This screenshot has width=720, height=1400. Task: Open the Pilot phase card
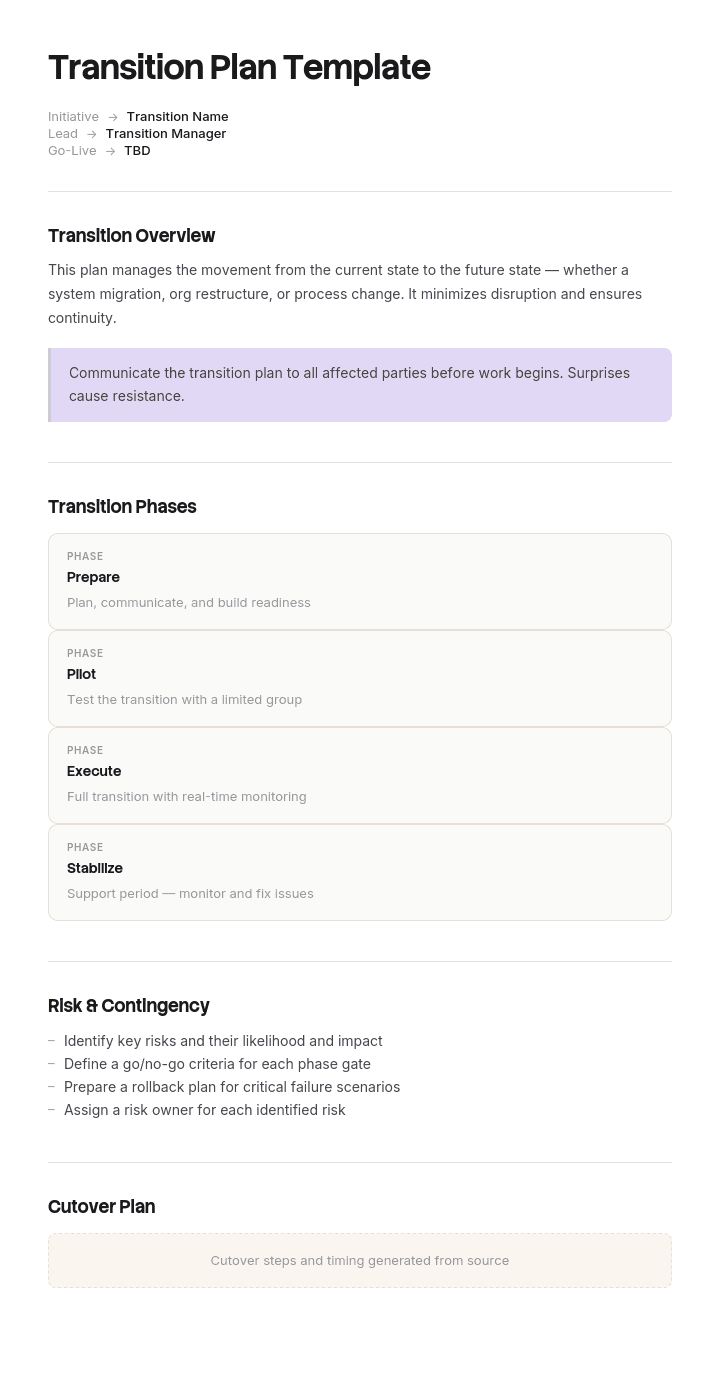[360, 678]
